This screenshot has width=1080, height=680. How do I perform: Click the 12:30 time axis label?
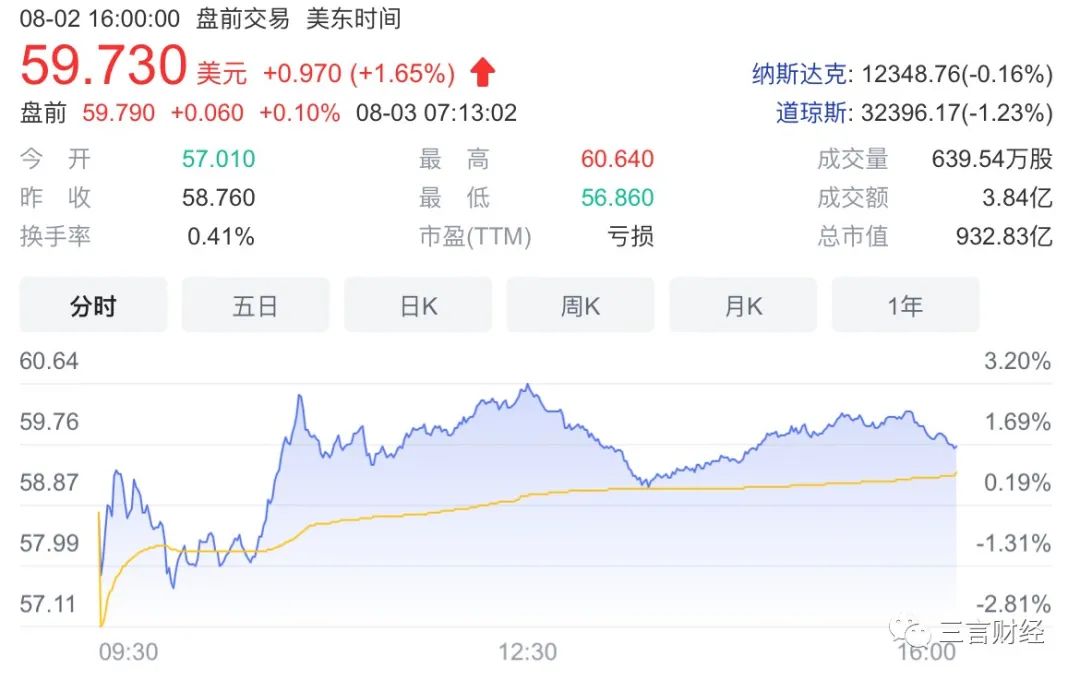coord(528,653)
